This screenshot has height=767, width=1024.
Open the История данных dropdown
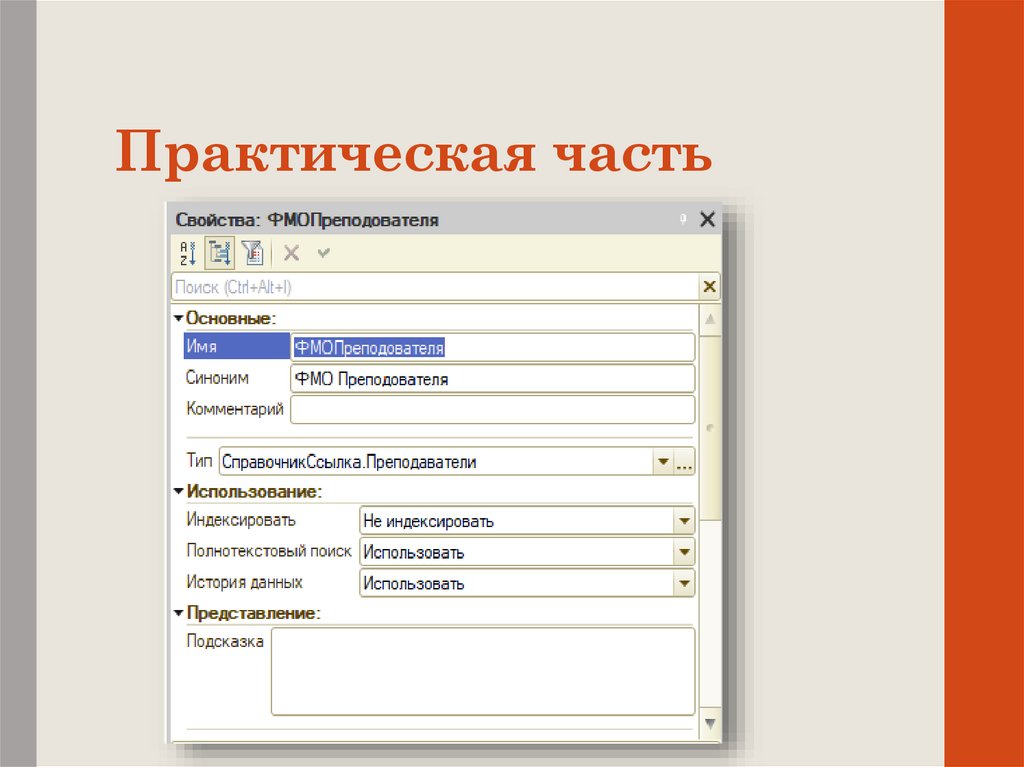pos(686,582)
